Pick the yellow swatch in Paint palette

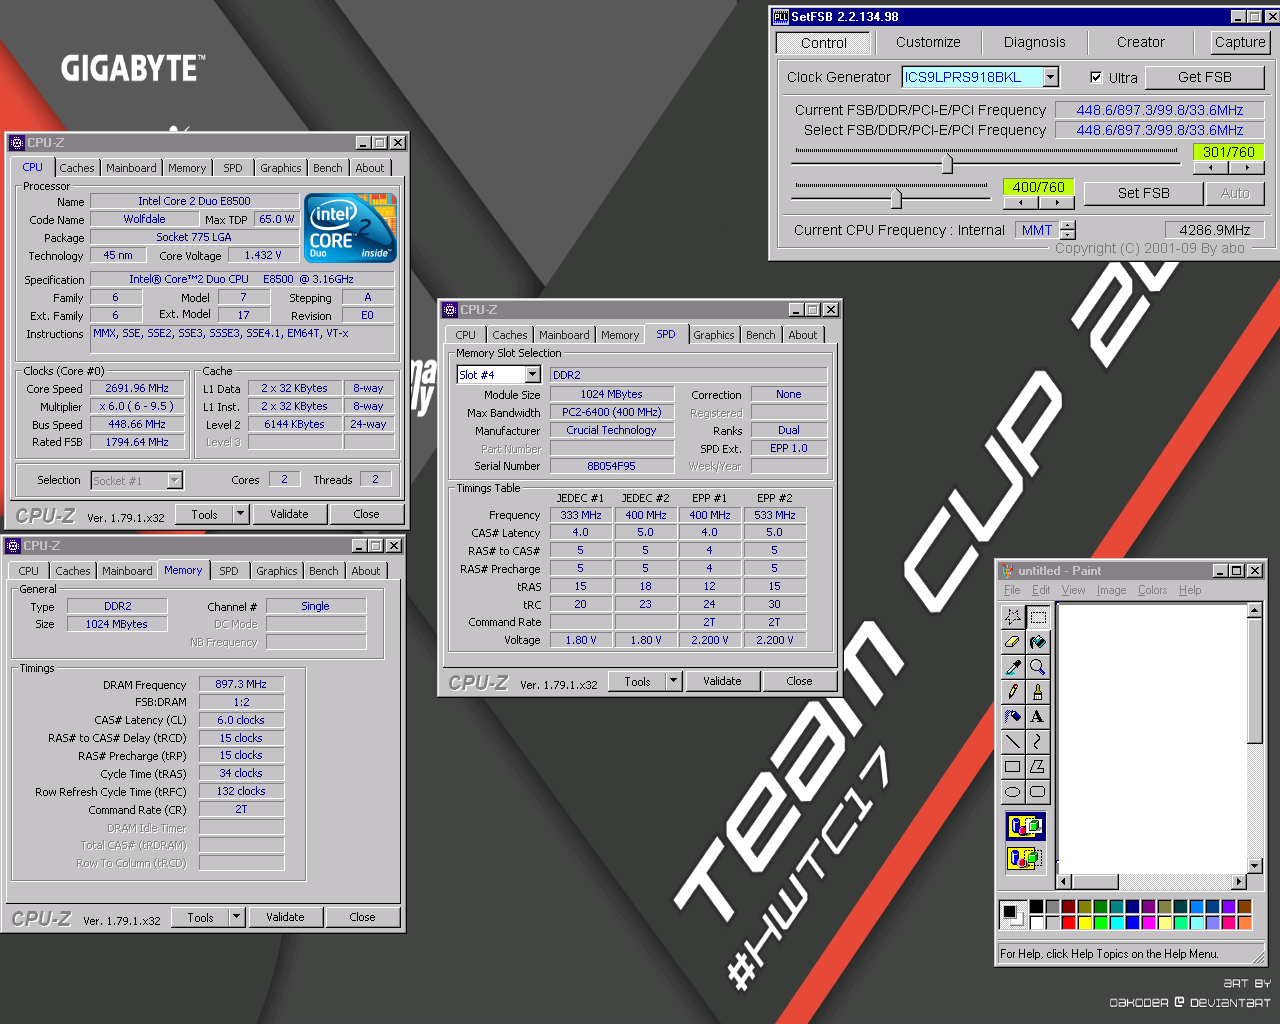click(1084, 923)
